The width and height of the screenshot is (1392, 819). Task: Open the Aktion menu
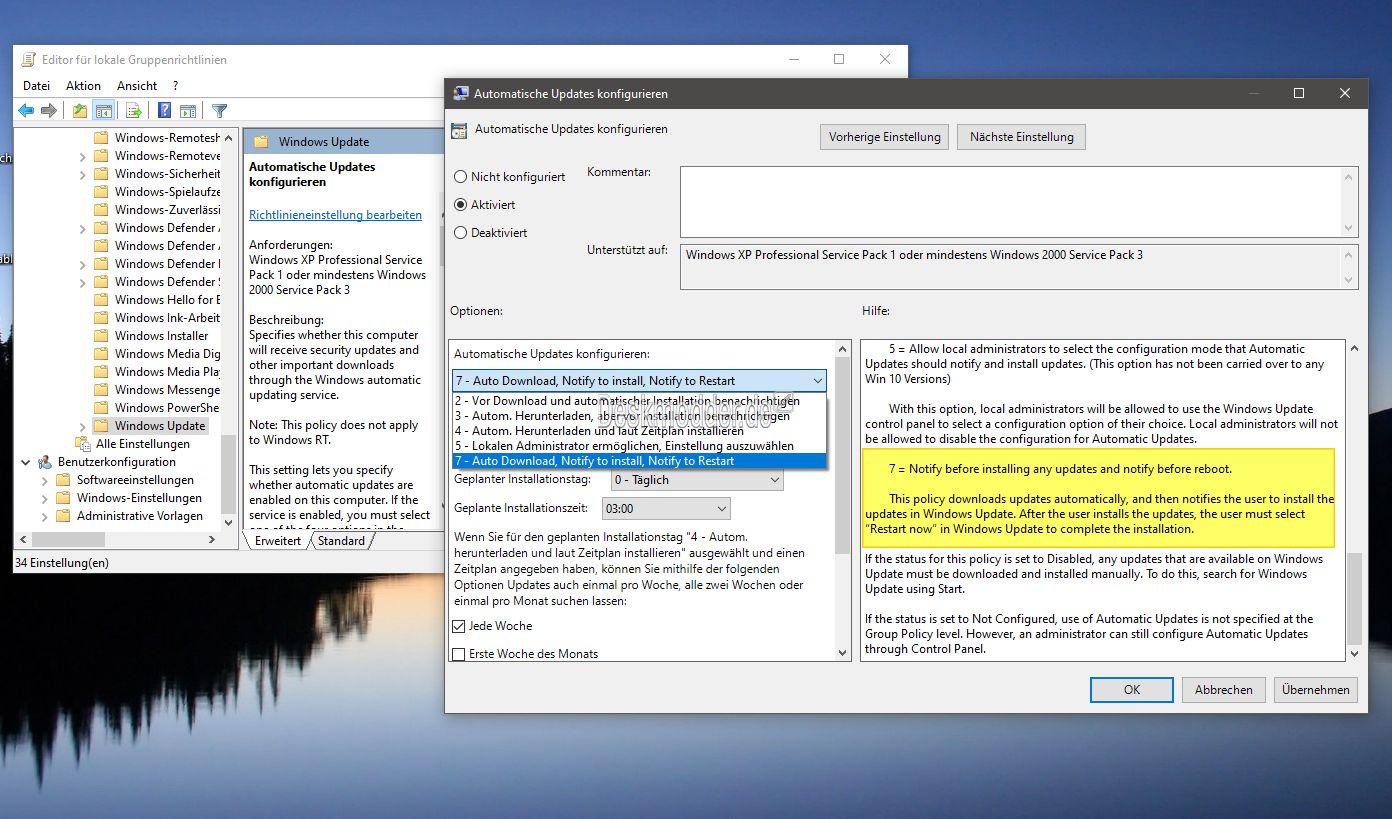point(83,86)
